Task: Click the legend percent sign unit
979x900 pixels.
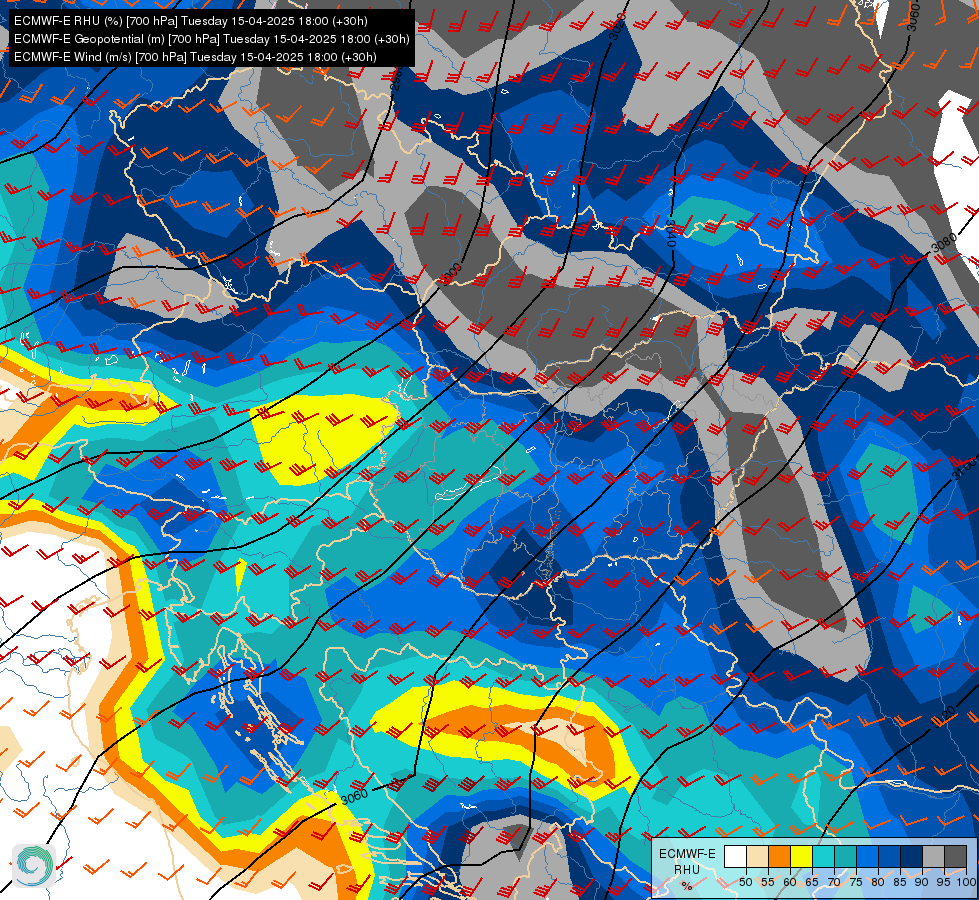Action: tap(687, 886)
